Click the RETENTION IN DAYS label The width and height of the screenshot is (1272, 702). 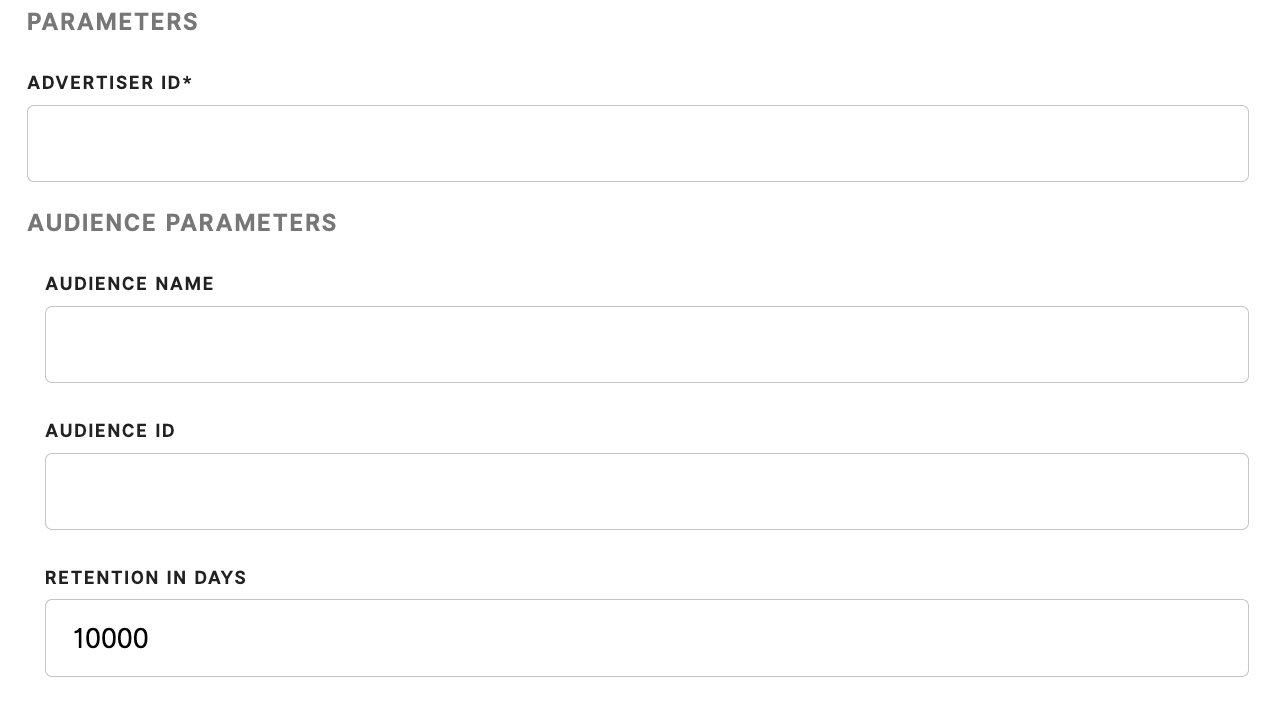(146, 578)
